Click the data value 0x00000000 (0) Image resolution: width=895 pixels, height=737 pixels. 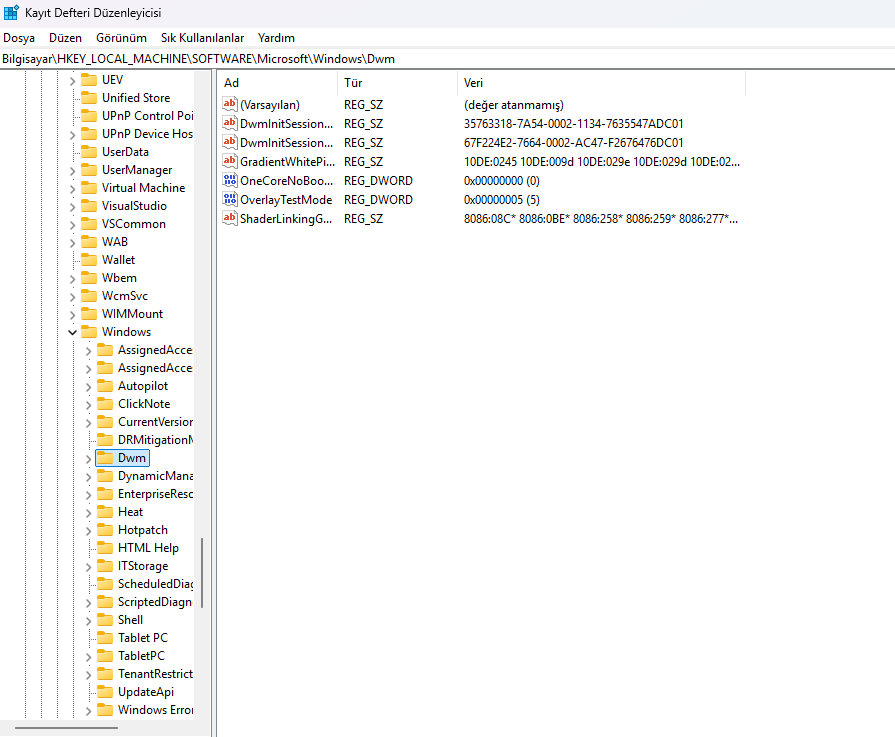tap(501, 181)
